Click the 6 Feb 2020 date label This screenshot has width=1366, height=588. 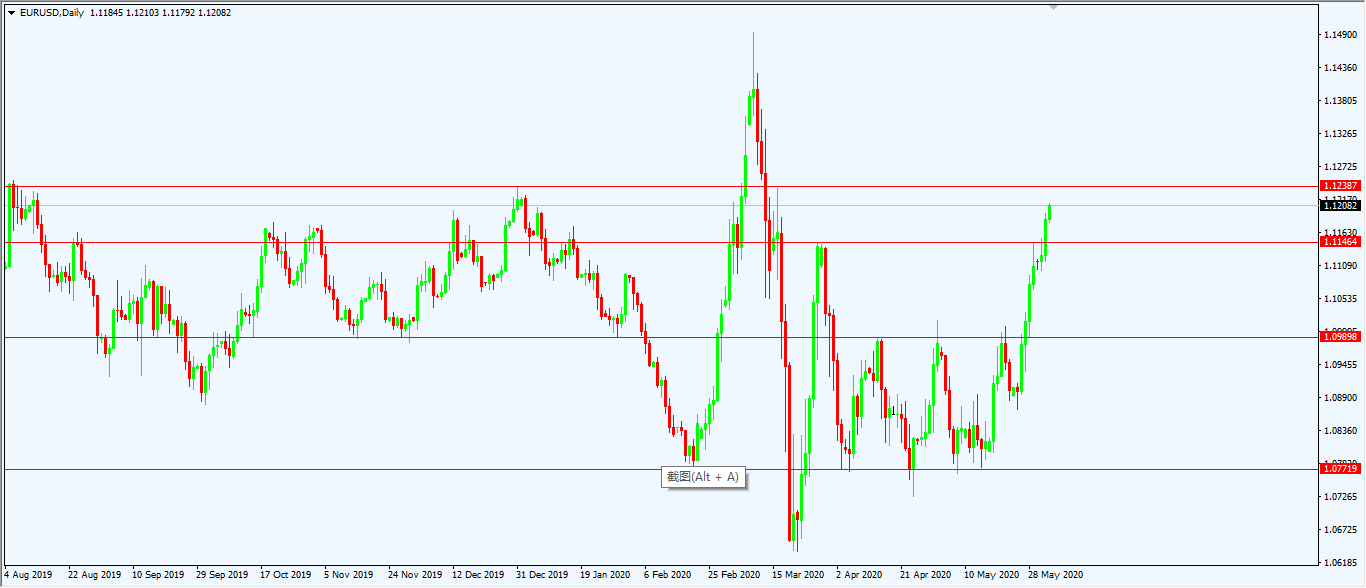[x=668, y=575]
